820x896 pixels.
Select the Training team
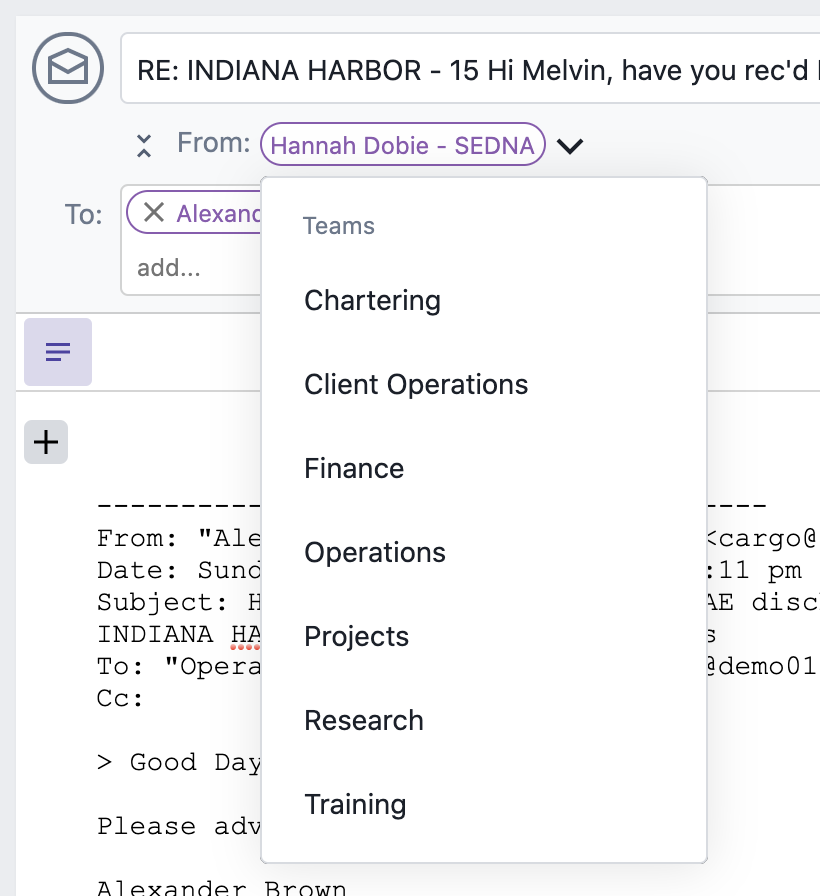click(355, 804)
